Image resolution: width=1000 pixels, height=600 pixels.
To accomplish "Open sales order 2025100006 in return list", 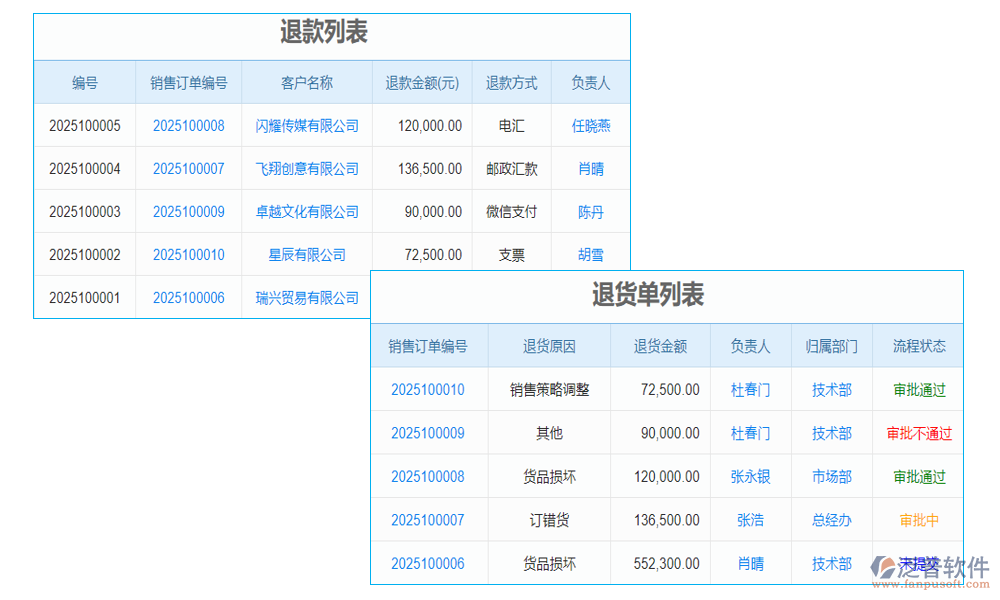I will [x=428, y=563].
